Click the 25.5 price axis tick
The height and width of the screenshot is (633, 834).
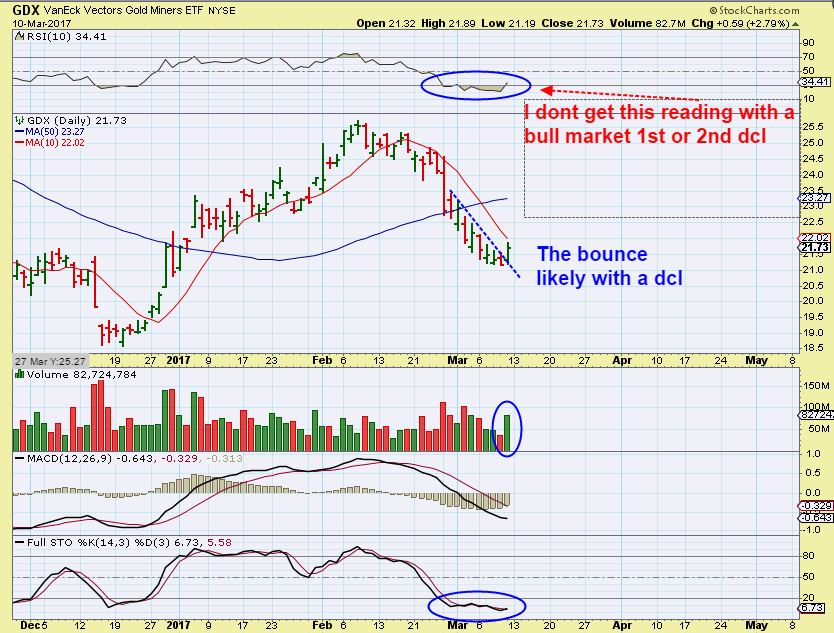point(813,127)
